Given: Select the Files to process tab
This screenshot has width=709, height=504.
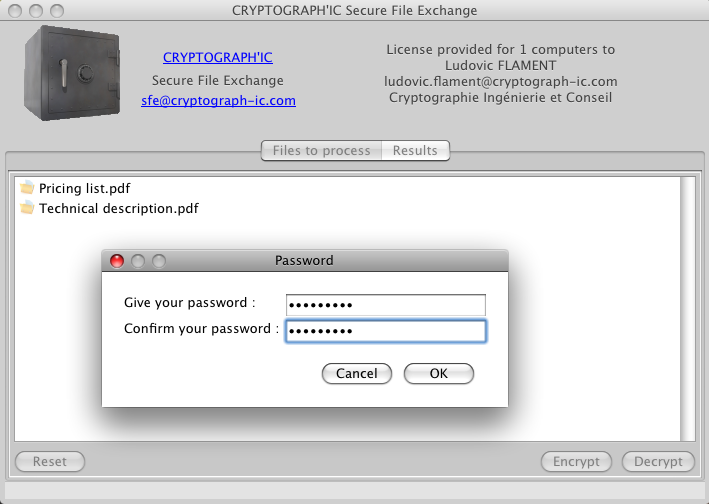Looking at the screenshot, I should 321,151.
